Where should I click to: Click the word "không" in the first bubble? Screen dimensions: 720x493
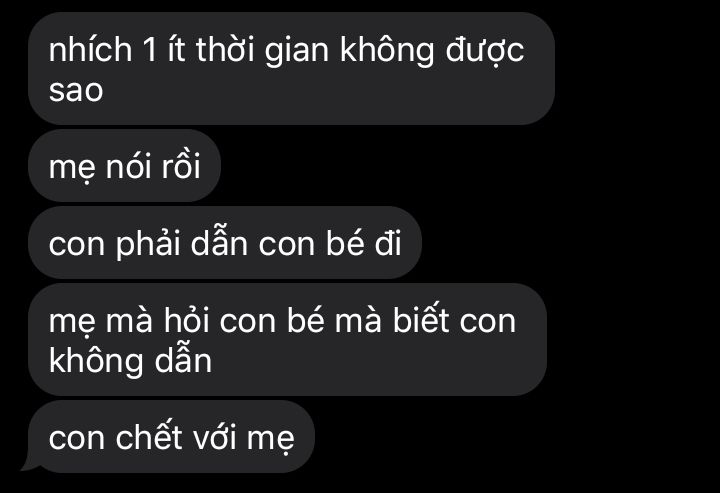(387, 50)
